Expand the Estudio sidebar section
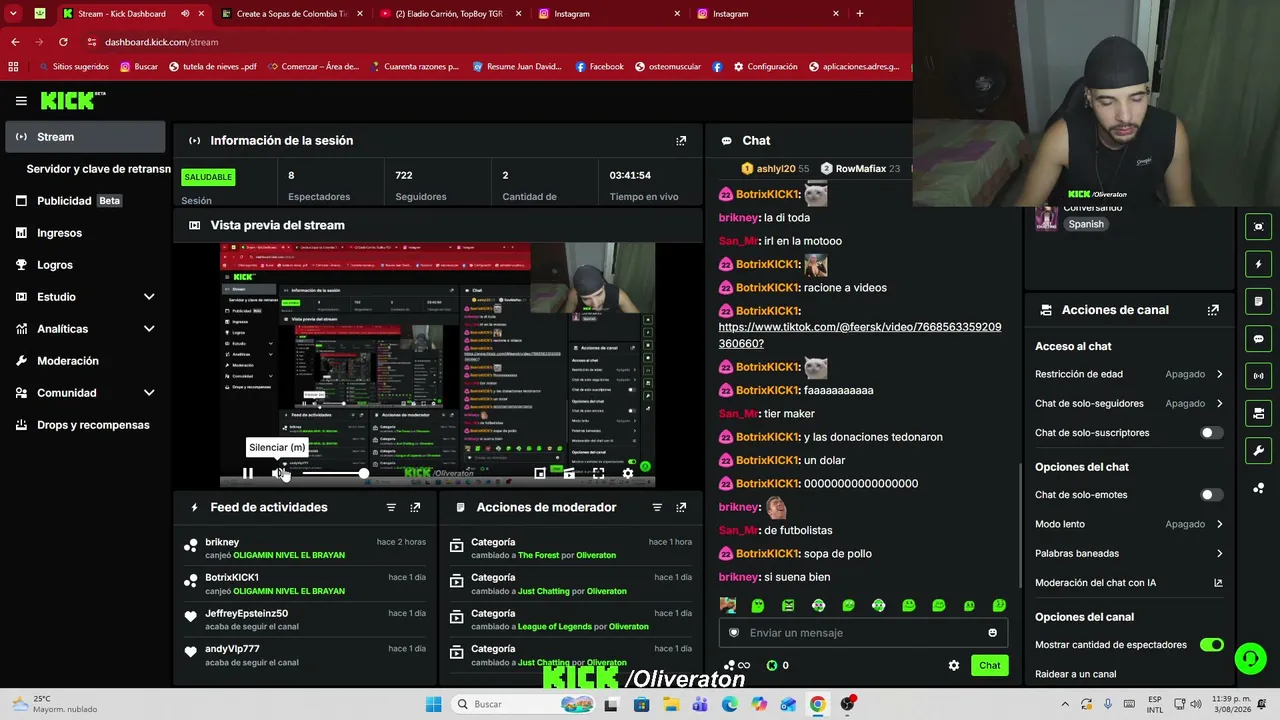The width and height of the screenshot is (1280, 720). [x=149, y=297]
